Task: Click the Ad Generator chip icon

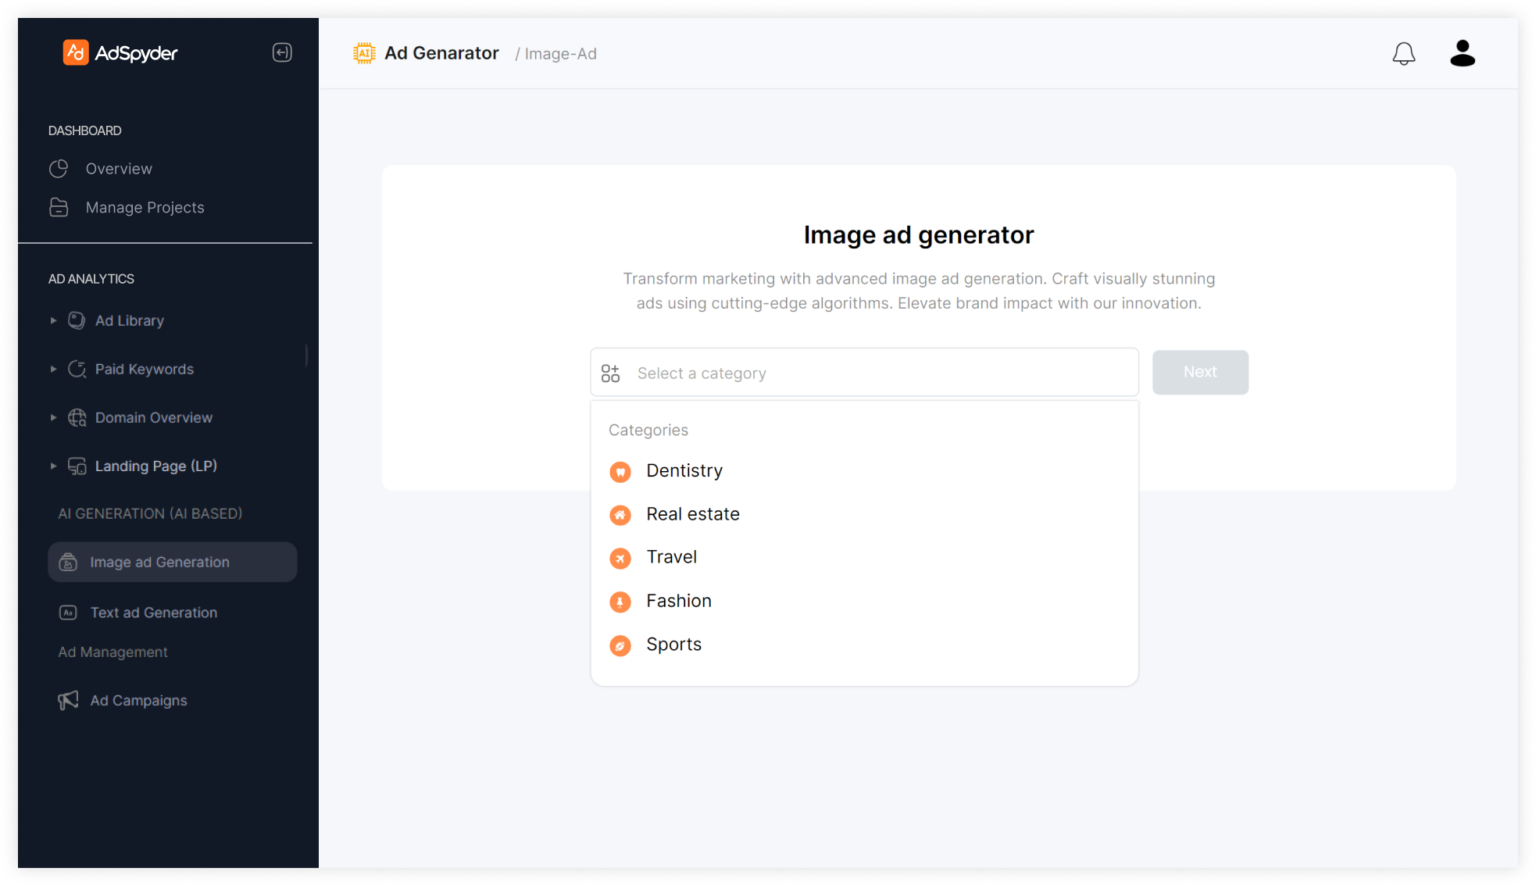Action: coord(364,54)
